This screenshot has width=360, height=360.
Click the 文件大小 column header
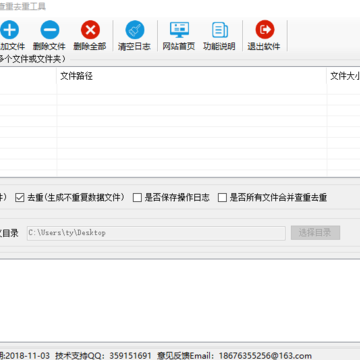click(x=344, y=76)
